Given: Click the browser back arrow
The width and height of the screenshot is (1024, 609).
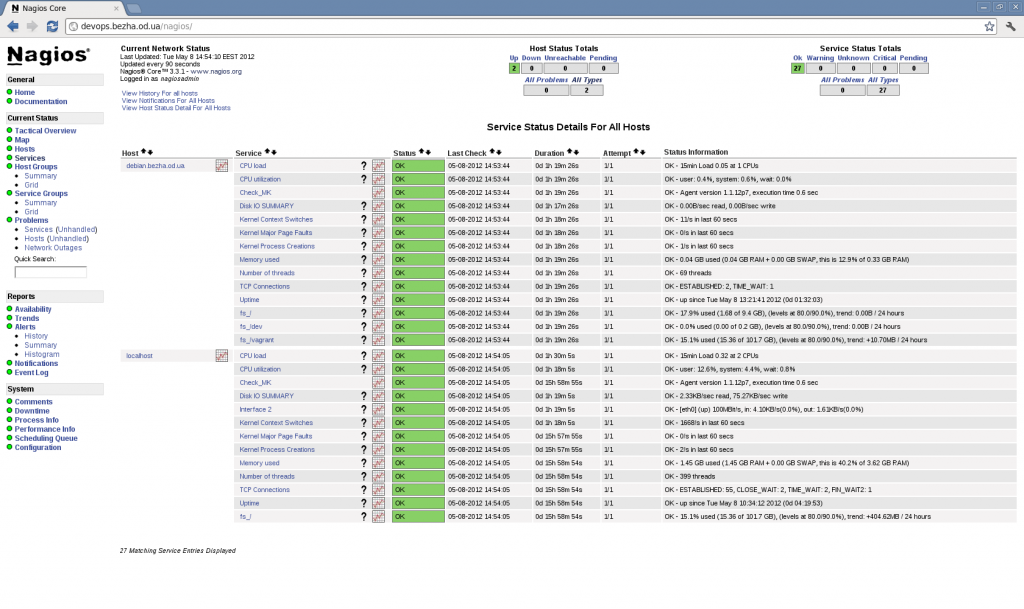Looking at the screenshot, I should [11, 26].
